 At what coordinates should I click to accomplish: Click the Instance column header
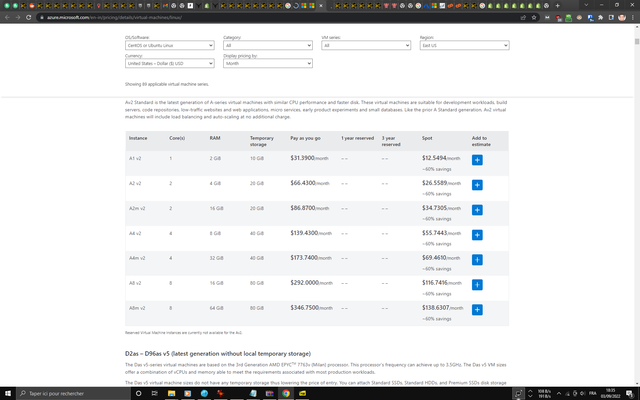[138, 138]
